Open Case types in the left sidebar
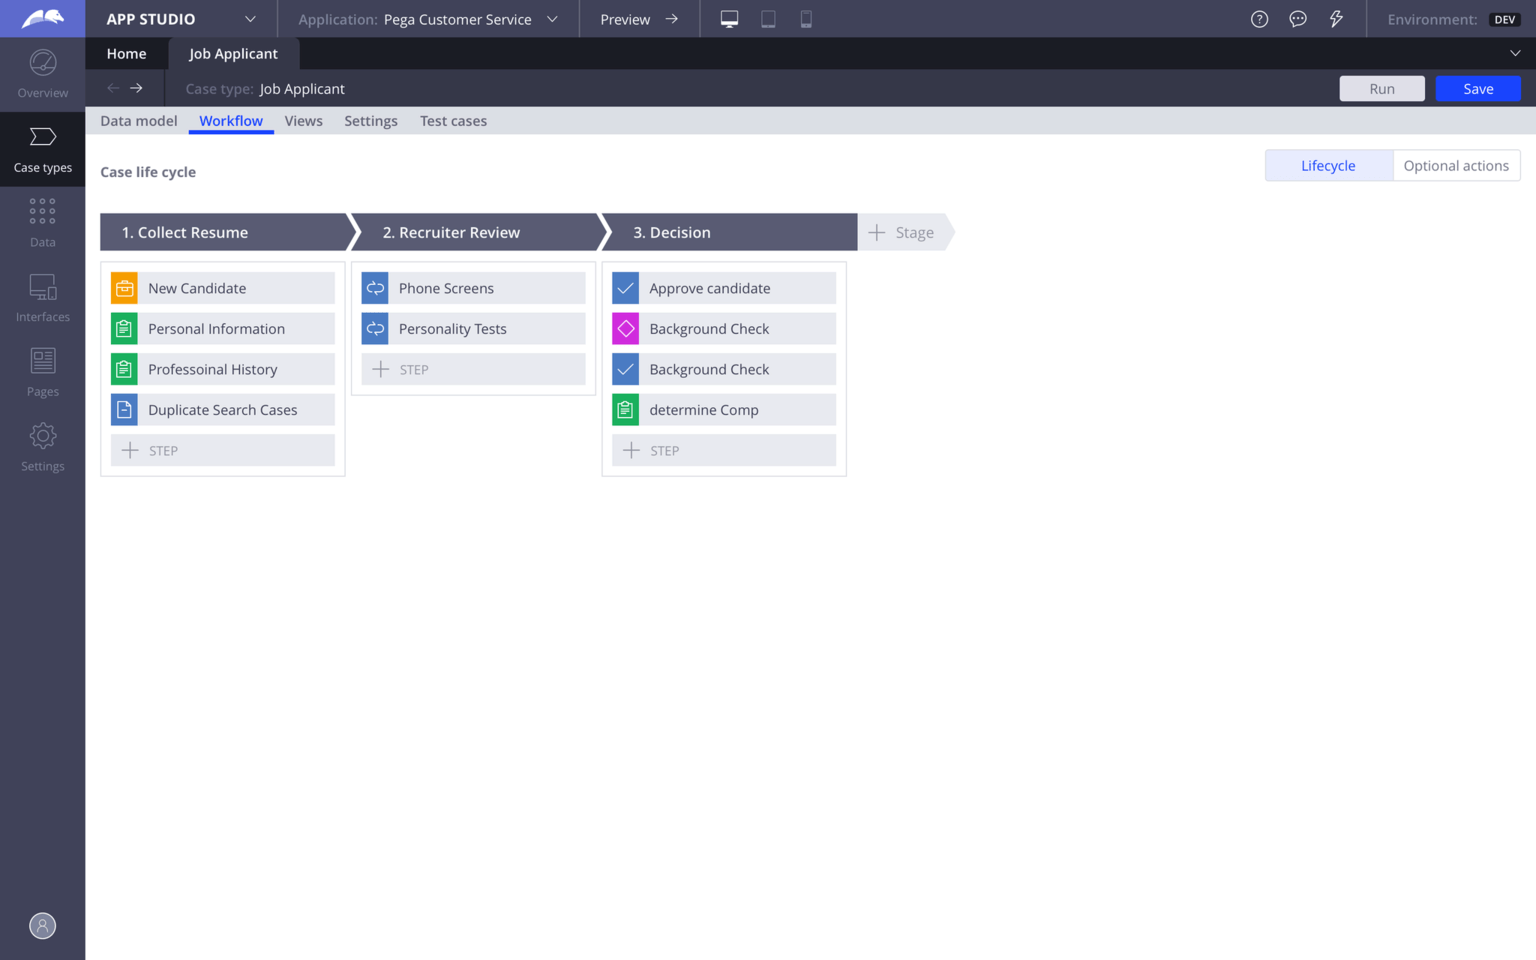 click(42, 148)
